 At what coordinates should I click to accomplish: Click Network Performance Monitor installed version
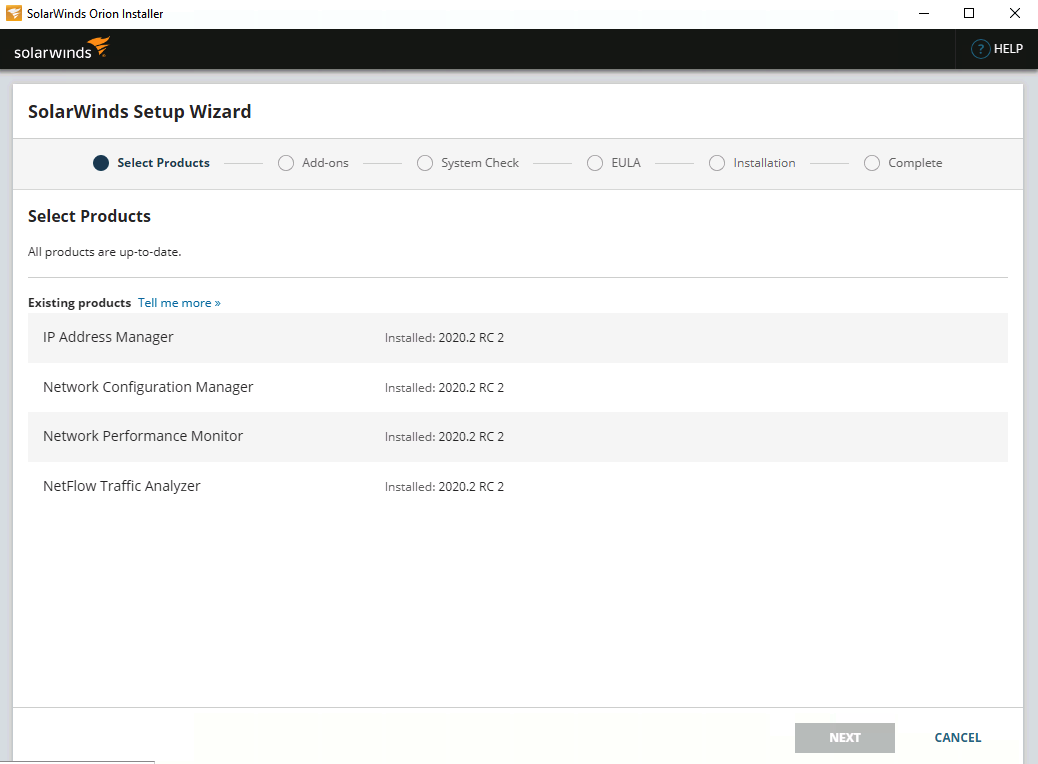(x=444, y=437)
